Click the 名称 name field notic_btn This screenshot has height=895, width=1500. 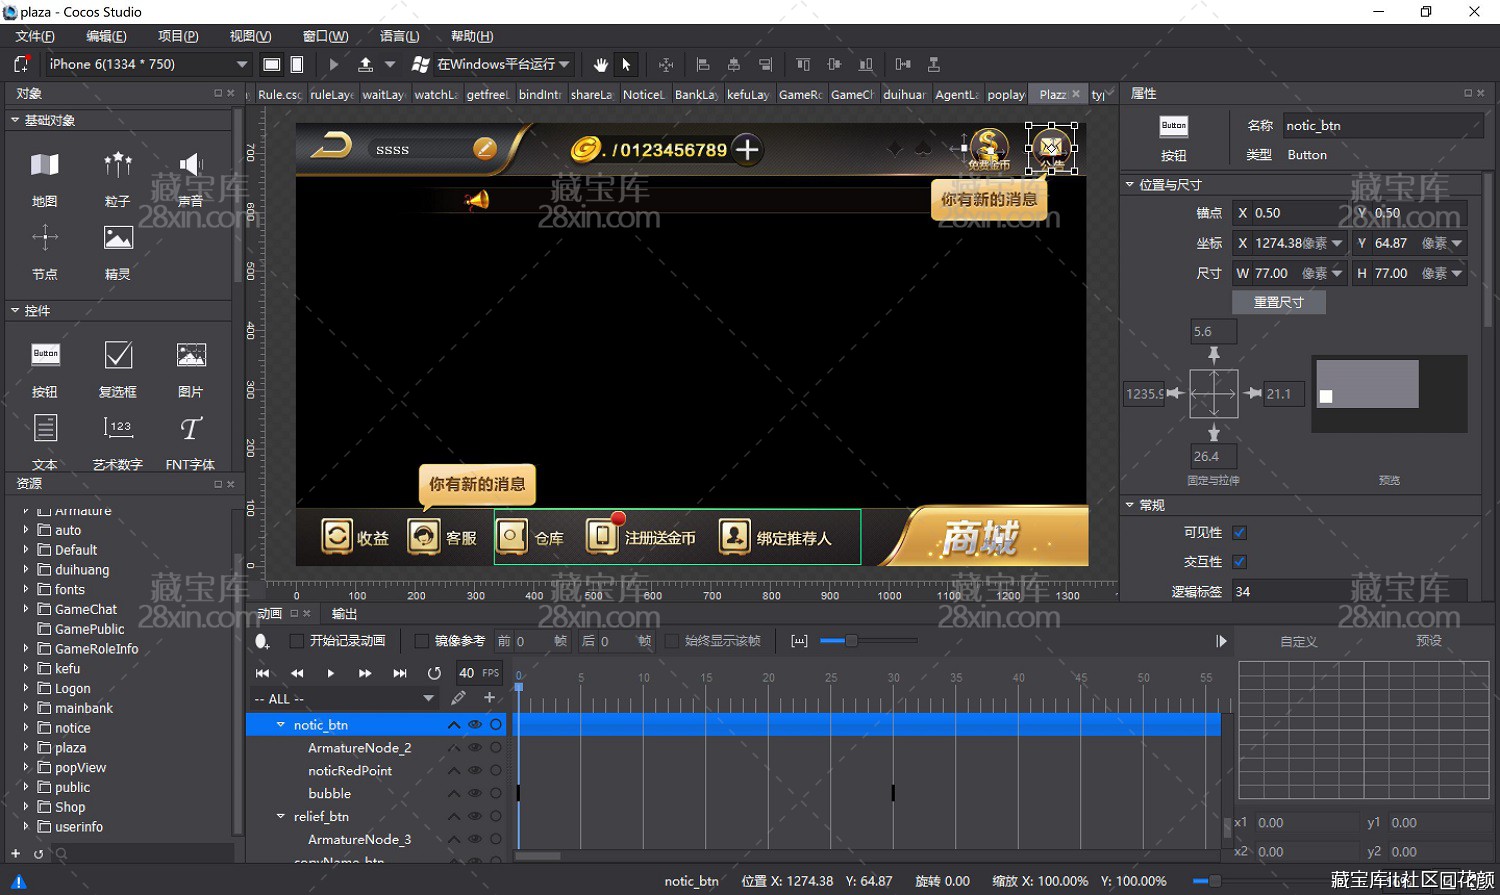(x=1381, y=126)
